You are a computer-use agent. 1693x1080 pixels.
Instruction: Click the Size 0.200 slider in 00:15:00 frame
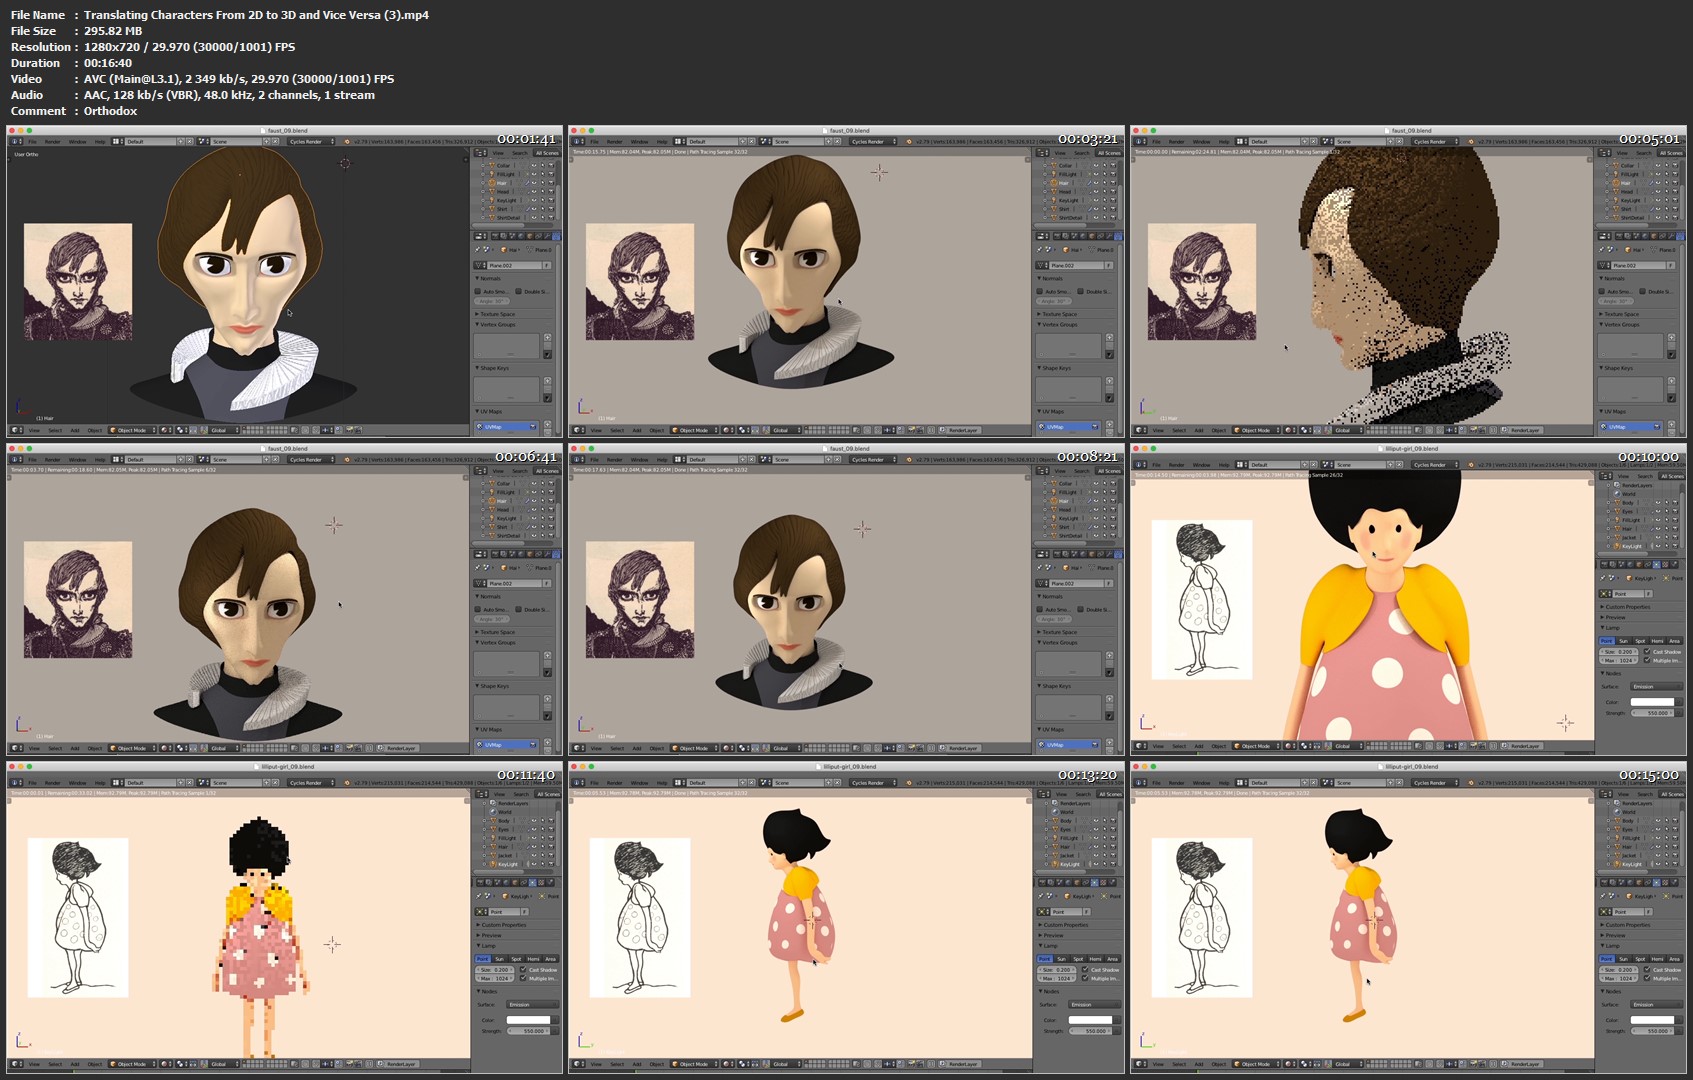[1618, 970]
